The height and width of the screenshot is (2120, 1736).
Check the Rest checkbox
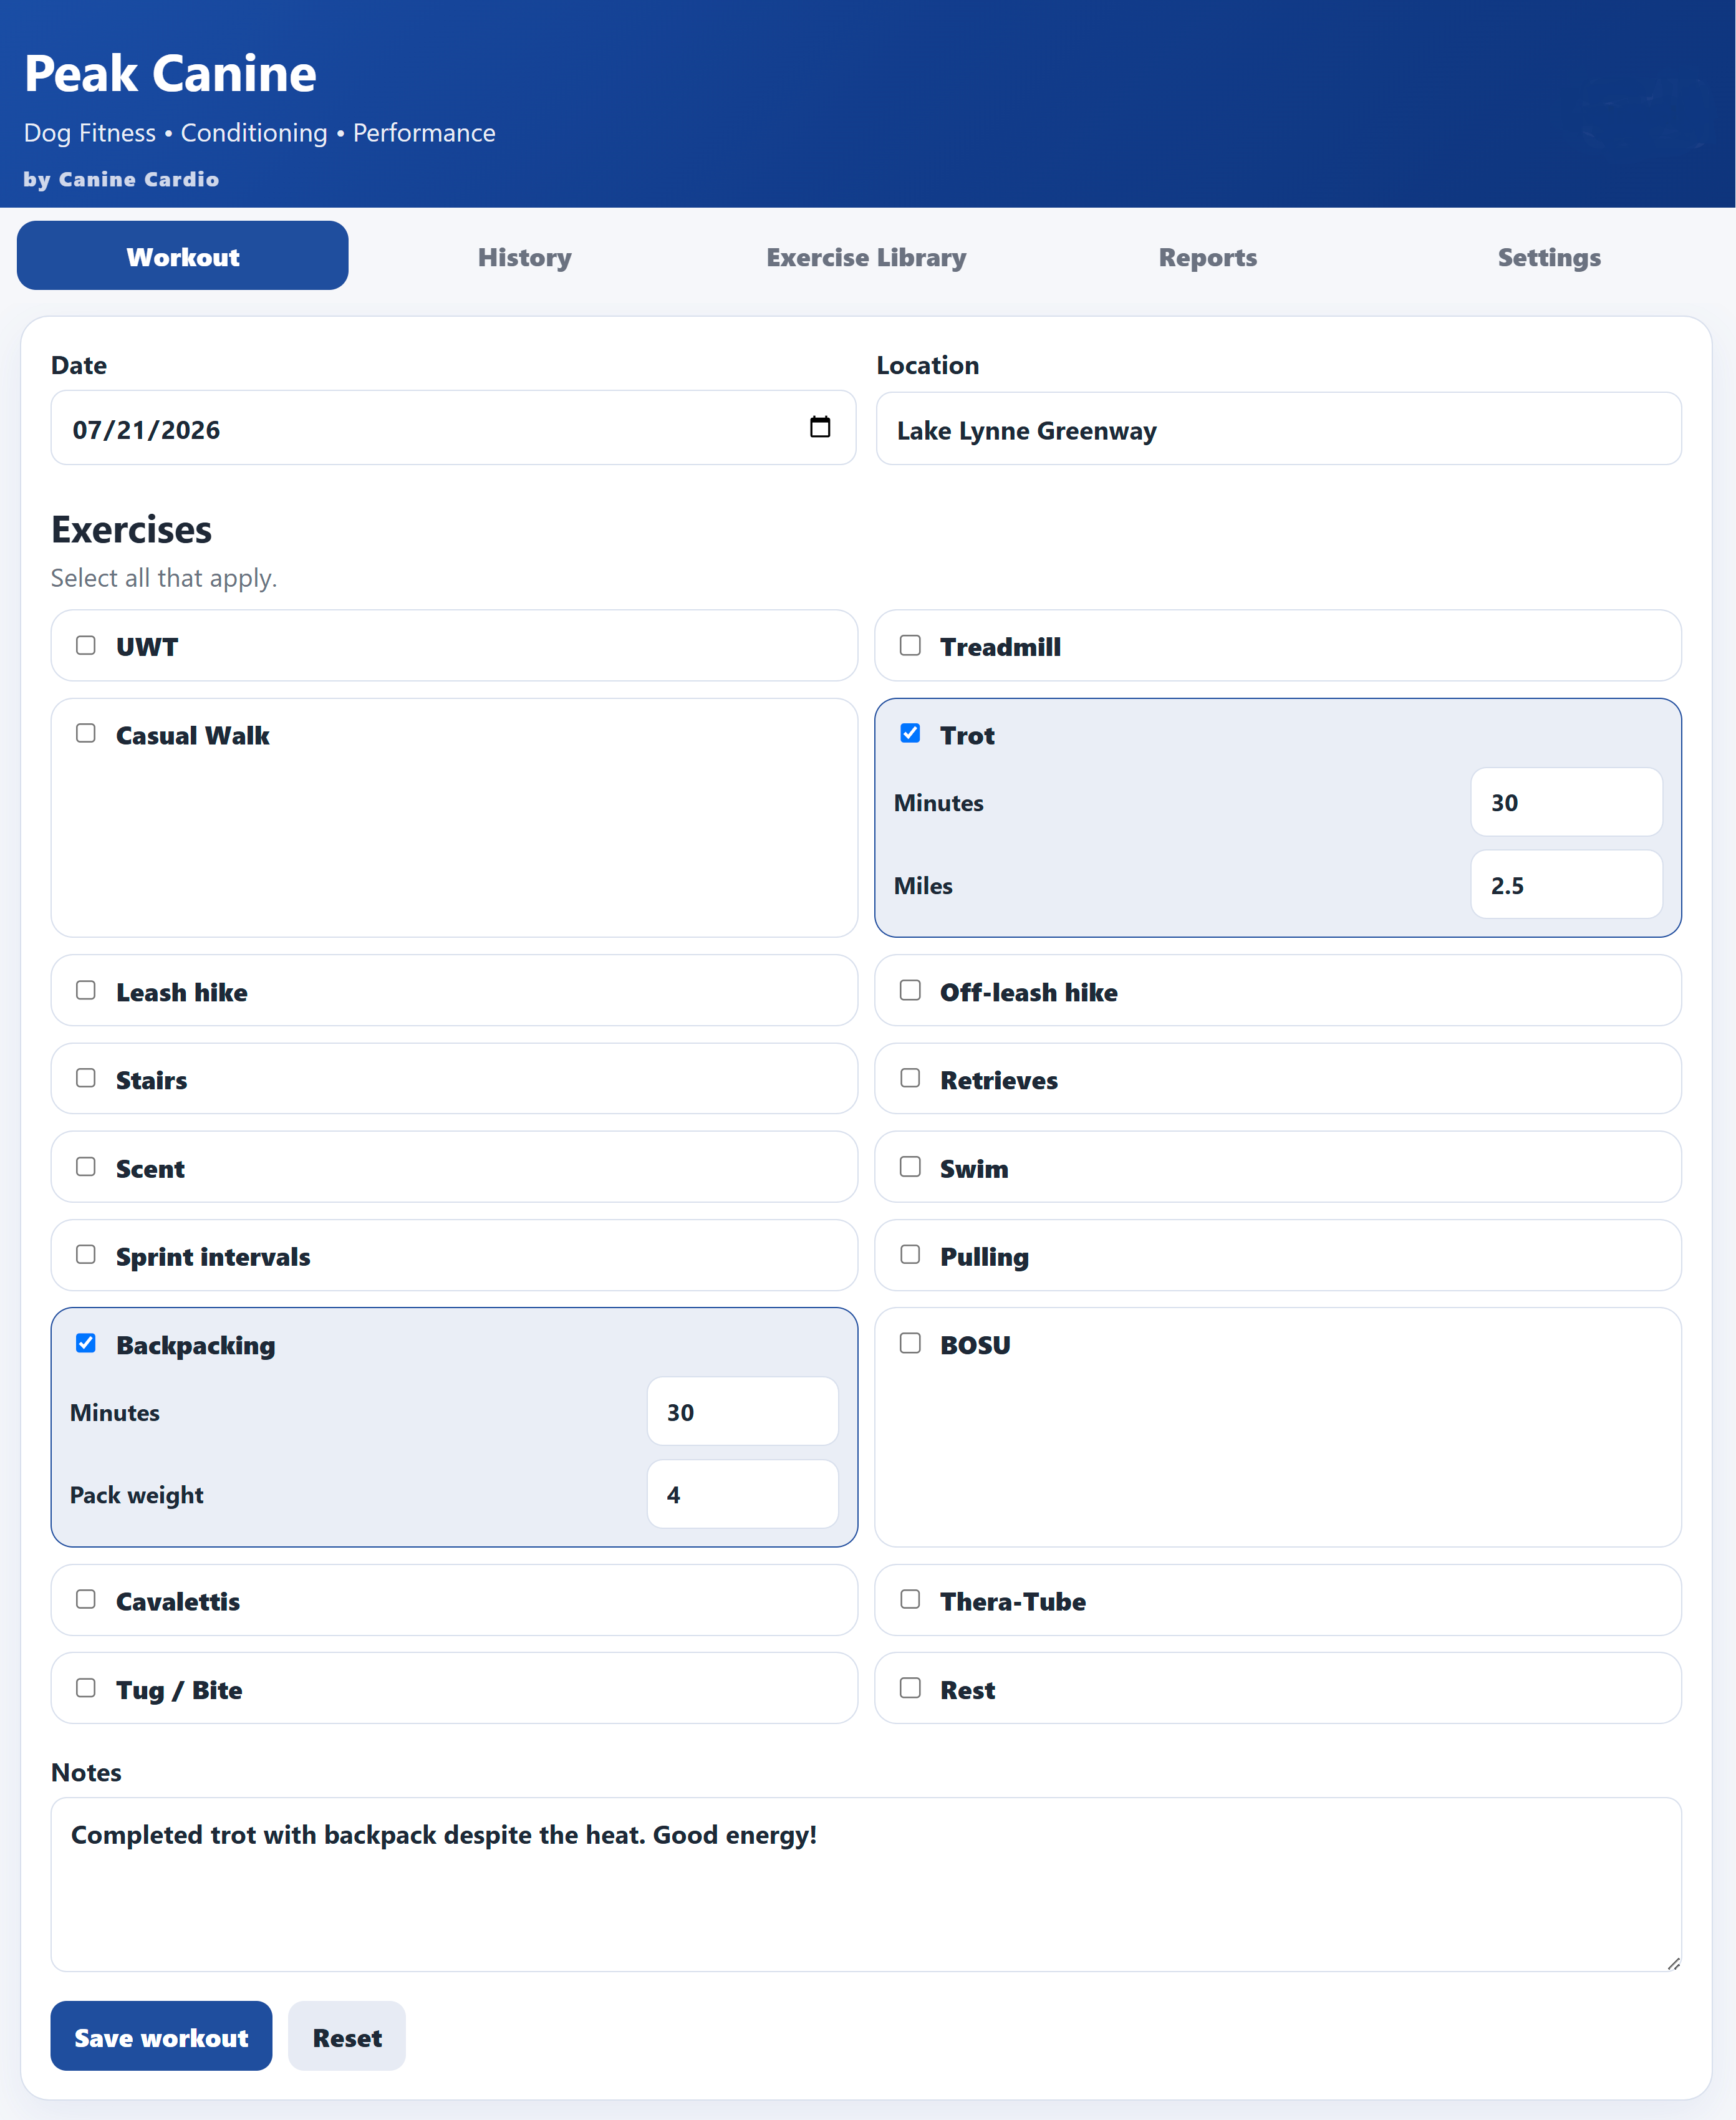(x=910, y=1688)
